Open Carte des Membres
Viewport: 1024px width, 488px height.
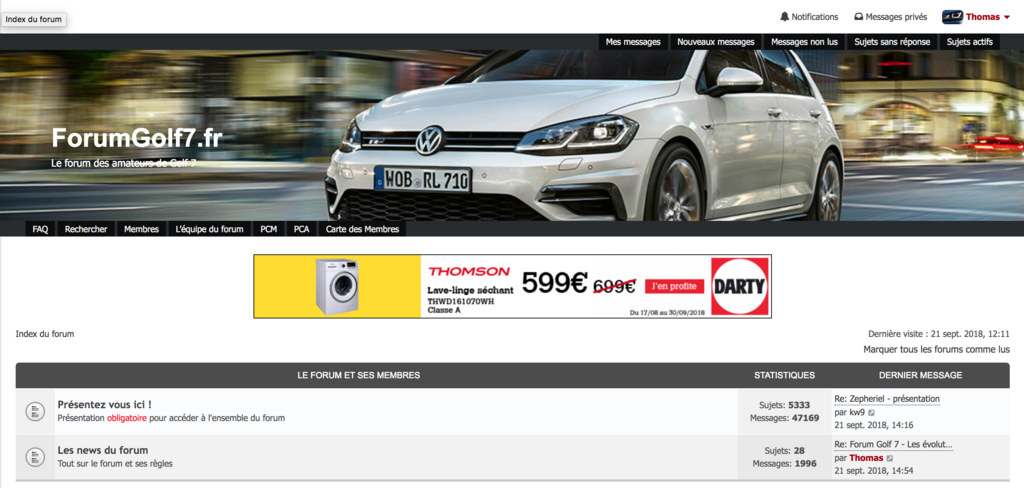[362, 229]
